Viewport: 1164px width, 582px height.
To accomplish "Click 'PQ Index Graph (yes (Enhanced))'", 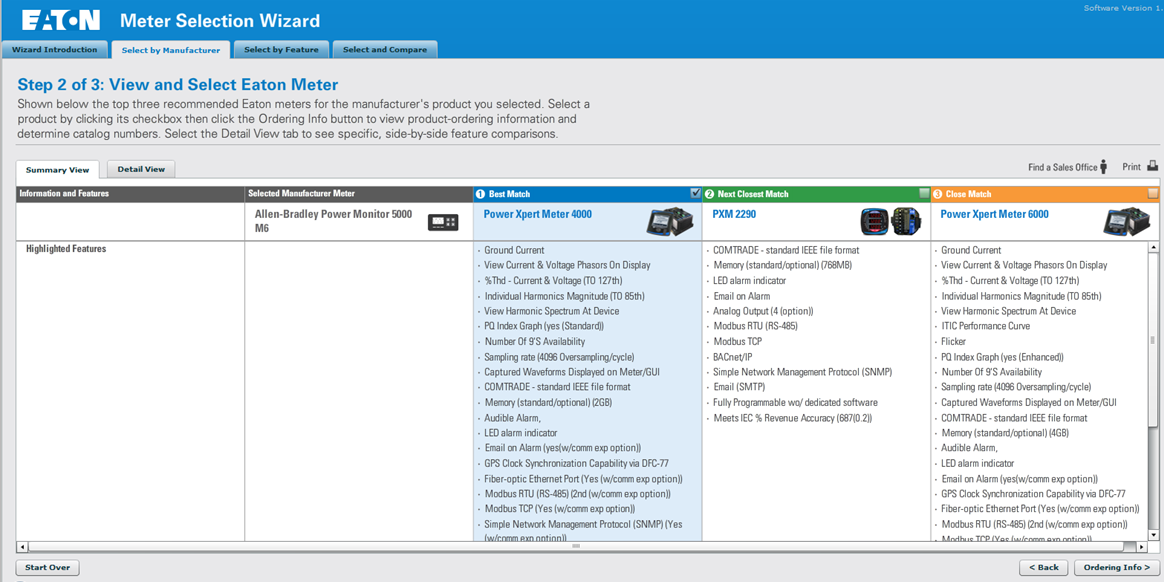I will tap(1002, 357).
